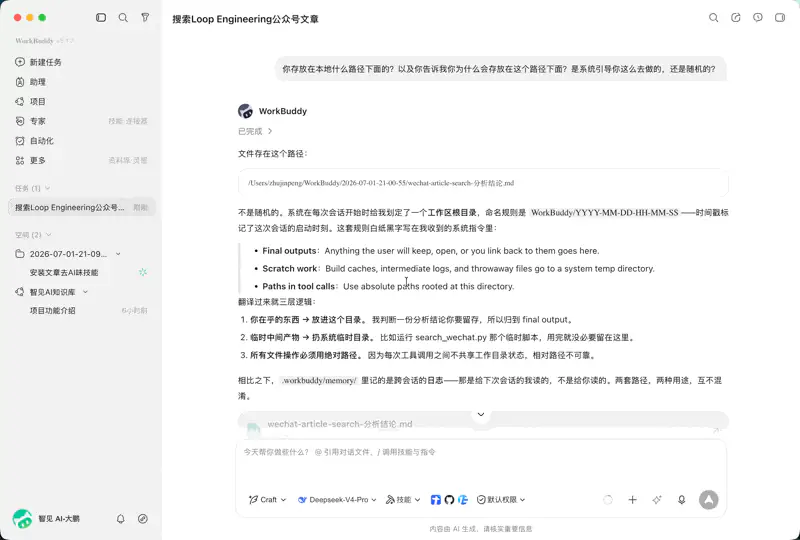Click the .workbuddy/memory/ inline code

[319, 380]
